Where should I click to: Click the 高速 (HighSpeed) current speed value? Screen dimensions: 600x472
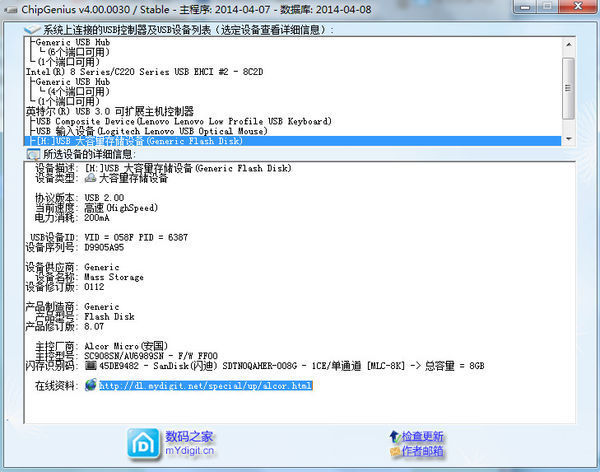[x=121, y=208]
